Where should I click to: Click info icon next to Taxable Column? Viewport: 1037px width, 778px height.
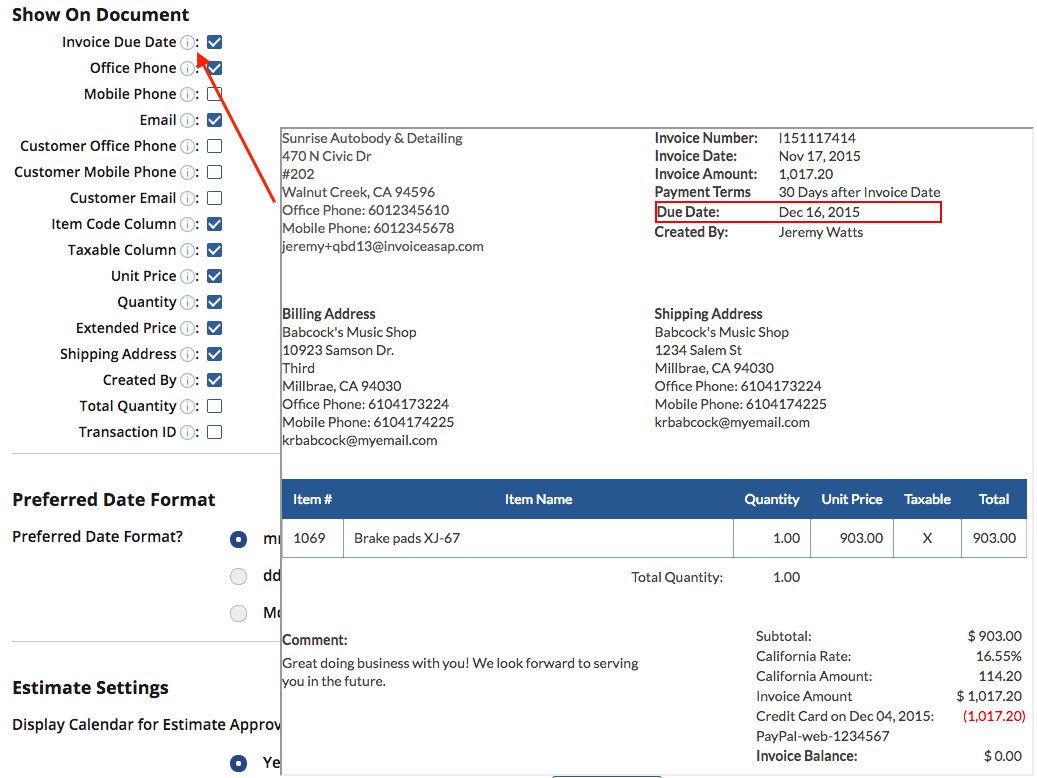tap(187, 251)
